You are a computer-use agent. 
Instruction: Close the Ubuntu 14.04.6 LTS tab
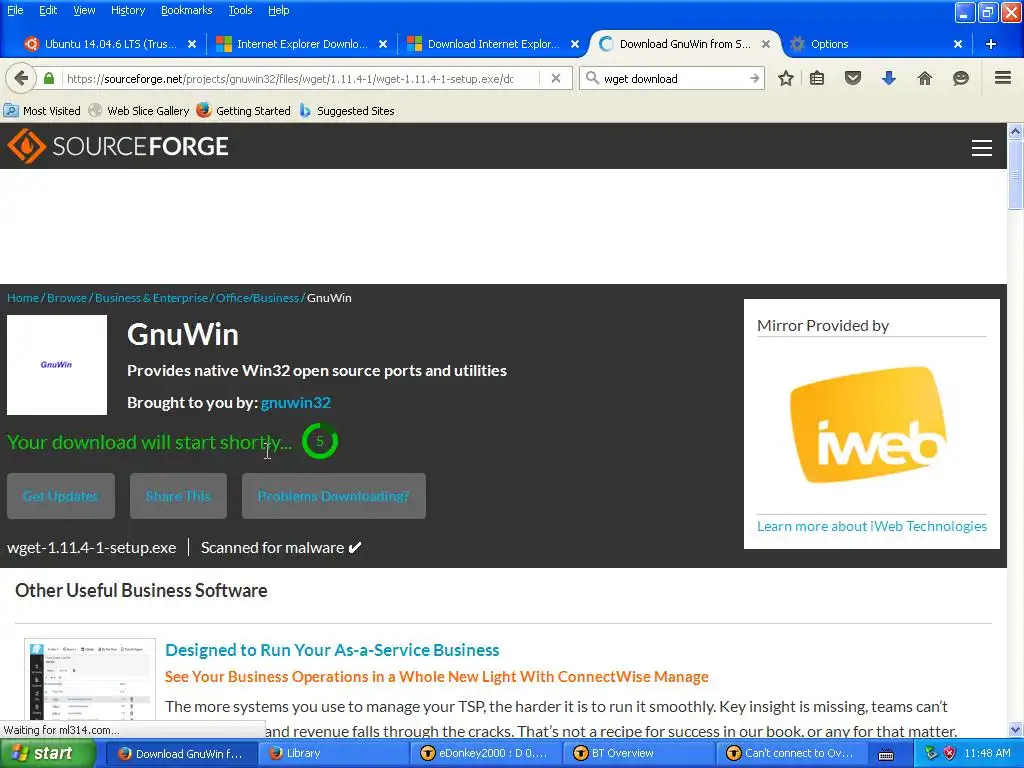192,44
